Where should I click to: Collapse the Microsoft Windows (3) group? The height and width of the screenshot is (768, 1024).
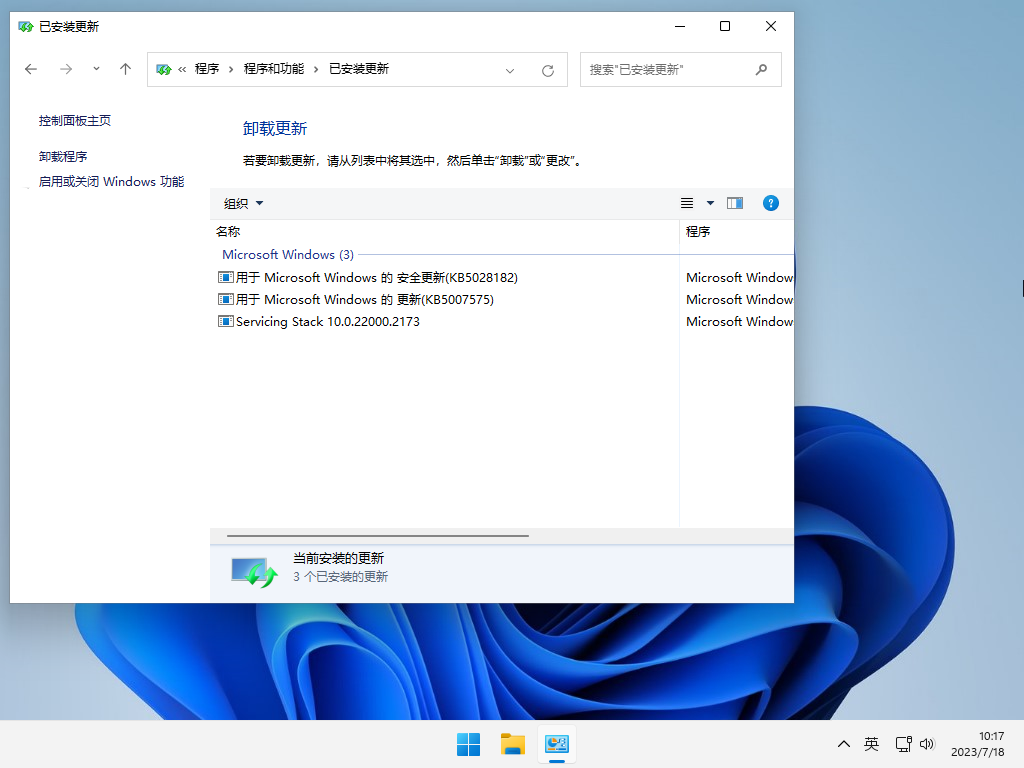tap(287, 254)
